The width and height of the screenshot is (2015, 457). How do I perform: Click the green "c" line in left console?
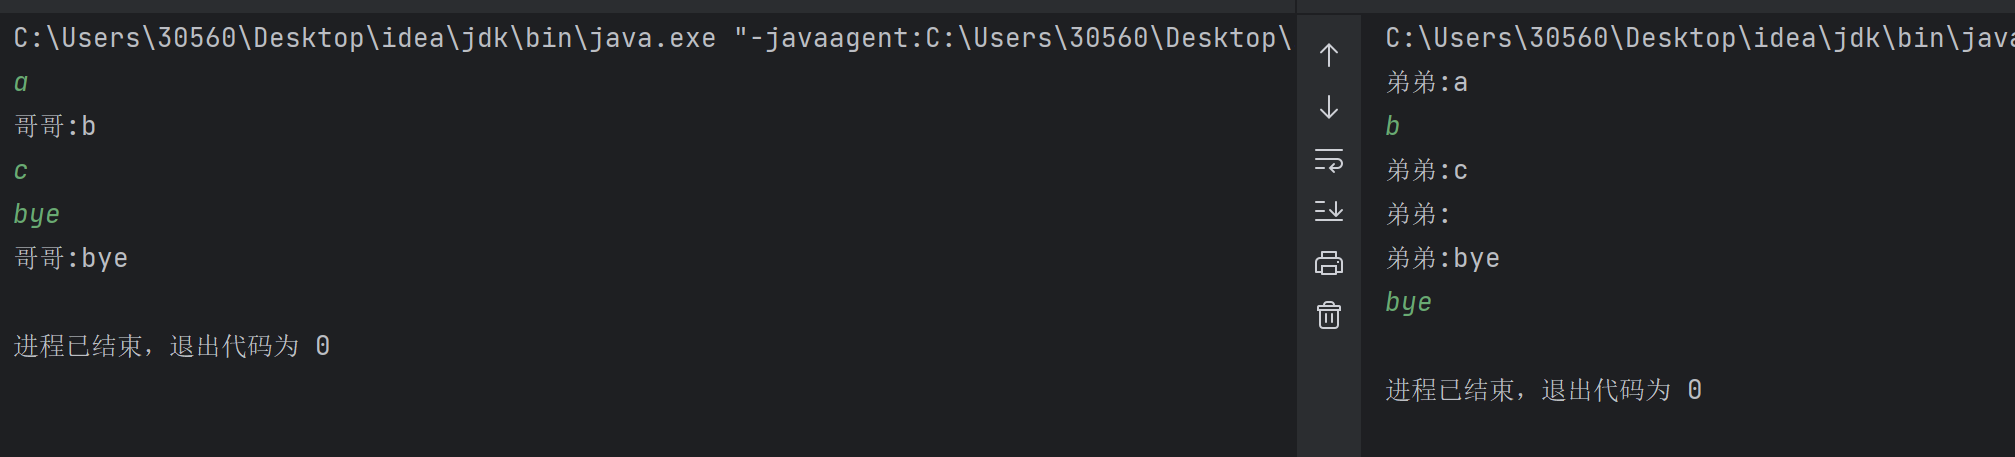[21, 171]
